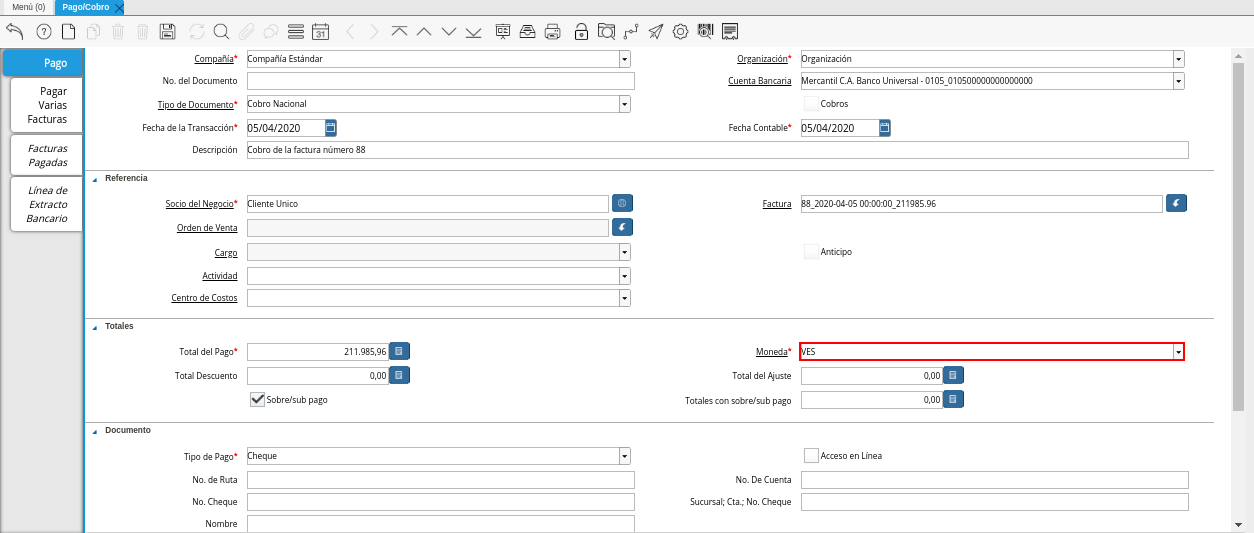Enable the Acceso en Línea checkbox
This screenshot has width=1254, height=533.
pos(811,455)
